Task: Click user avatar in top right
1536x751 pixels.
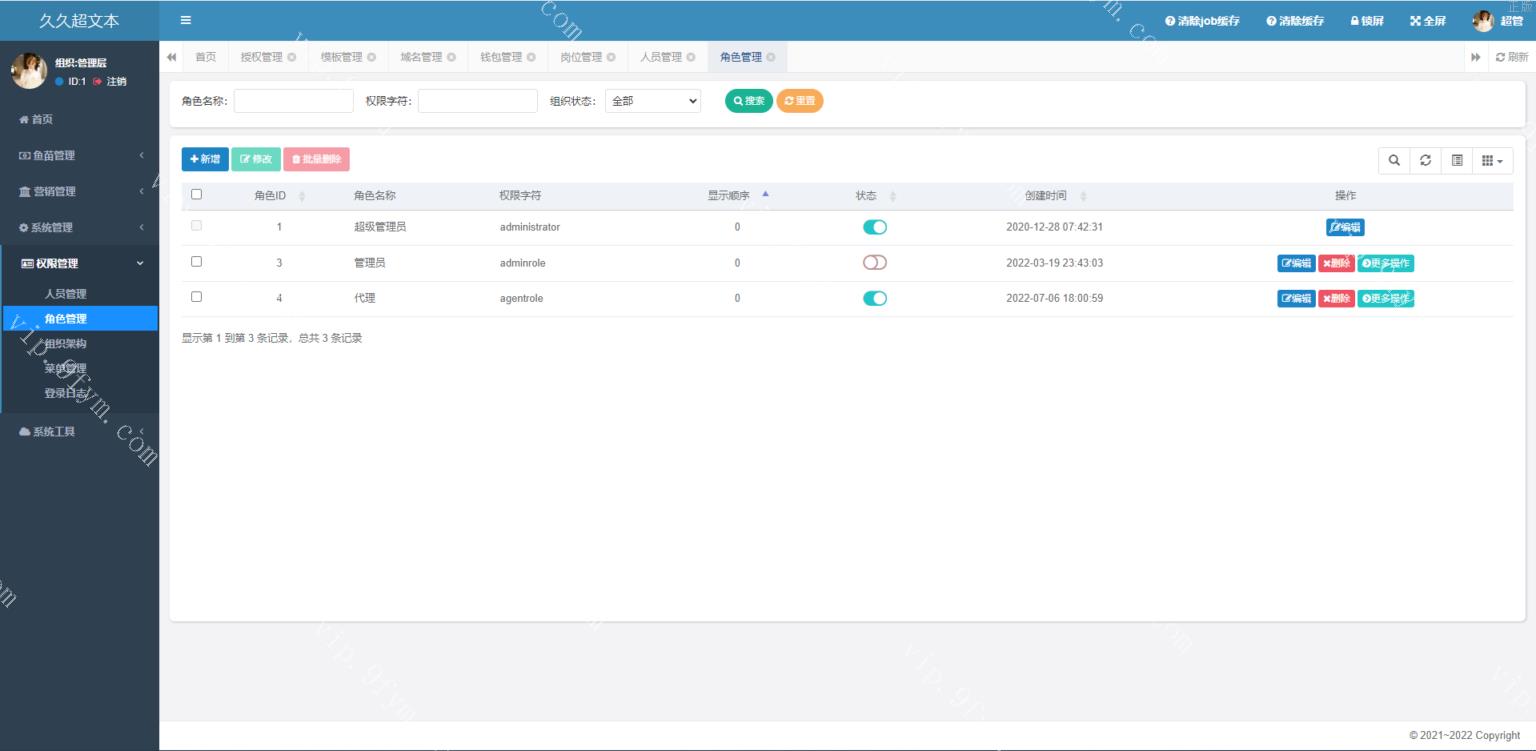Action: [x=1483, y=21]
